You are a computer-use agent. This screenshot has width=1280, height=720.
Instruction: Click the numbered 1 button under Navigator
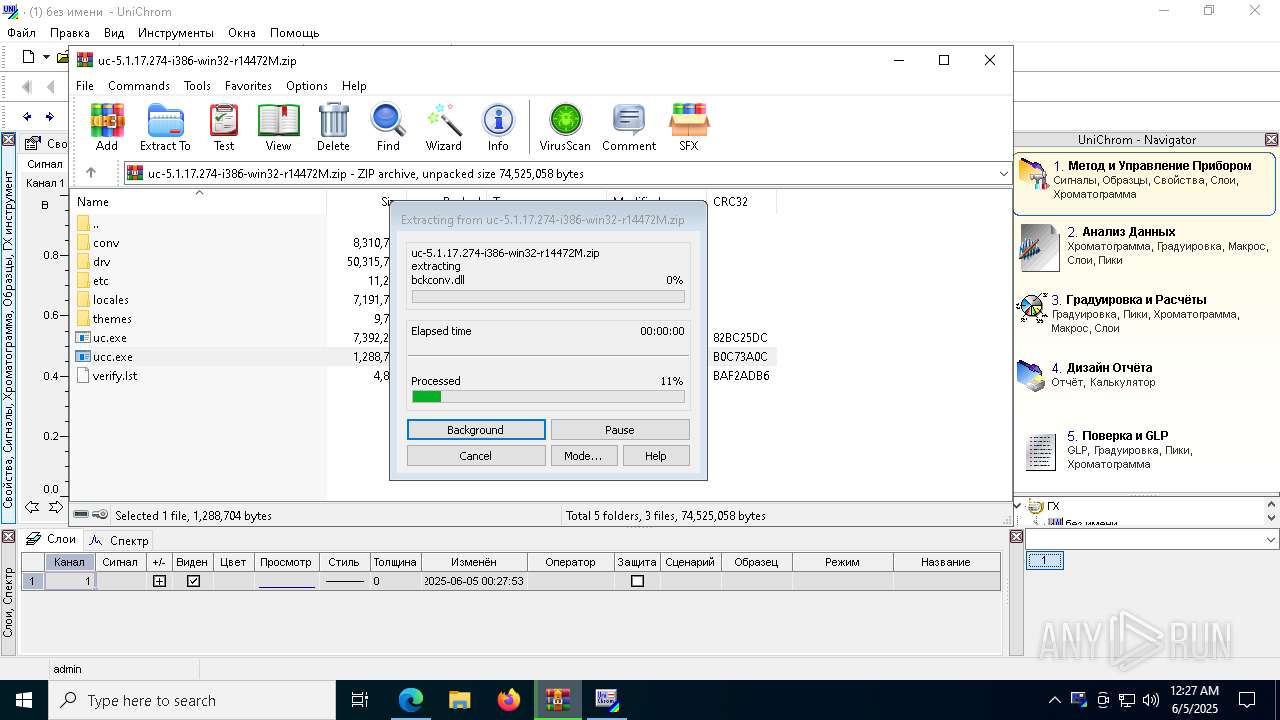(1045, 561)
